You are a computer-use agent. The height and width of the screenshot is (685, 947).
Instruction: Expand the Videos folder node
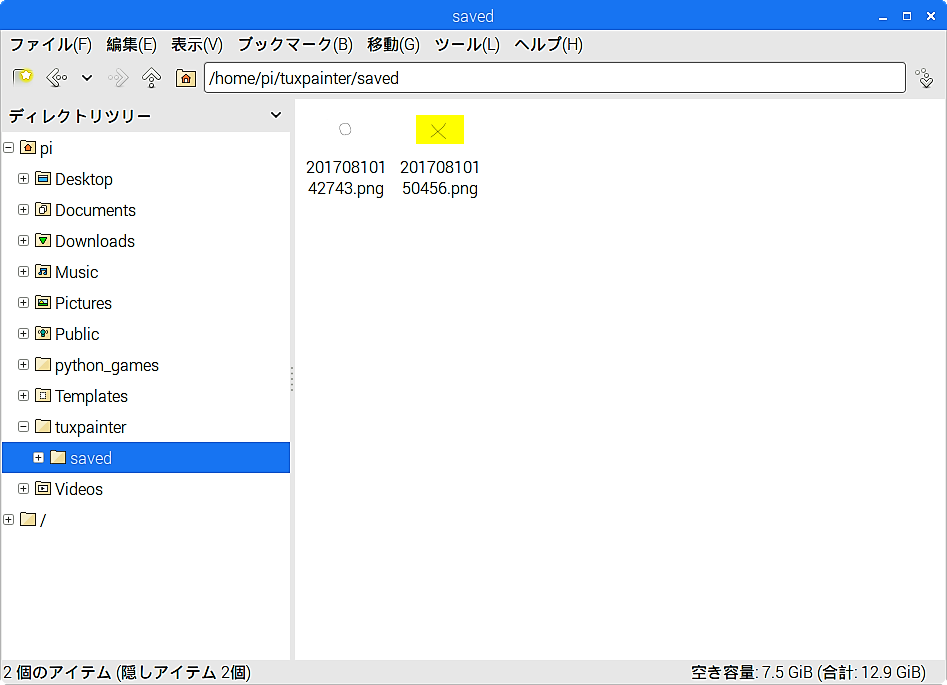click(23, 489)
